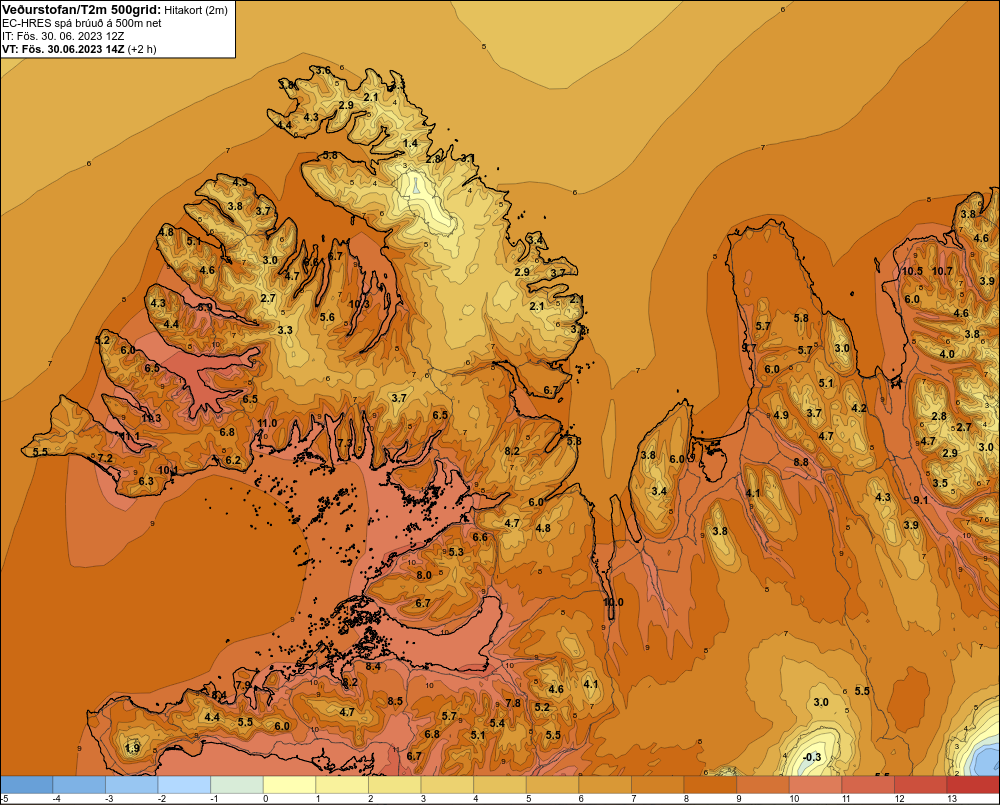Click the pale green legend swatch between -1 and 0
This screenshot has height=805, width=1000.
237,785
